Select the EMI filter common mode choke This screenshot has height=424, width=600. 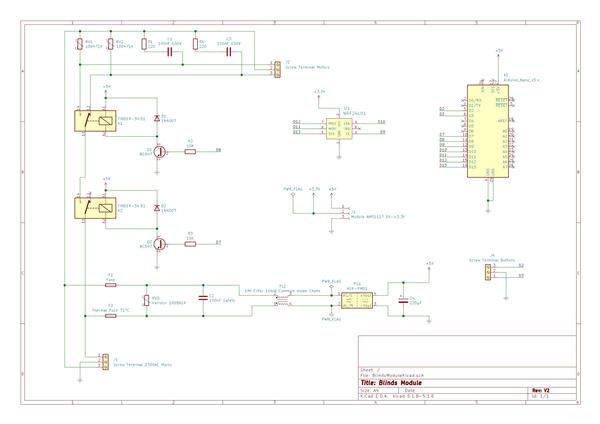[x=284, y=300]
